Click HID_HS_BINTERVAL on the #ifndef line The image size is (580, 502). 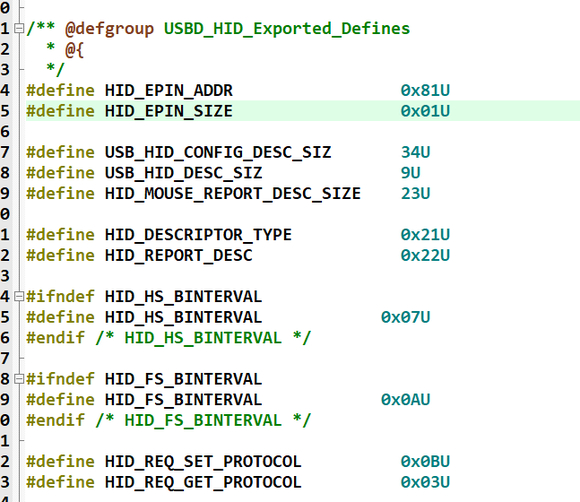tap(183, 297)
